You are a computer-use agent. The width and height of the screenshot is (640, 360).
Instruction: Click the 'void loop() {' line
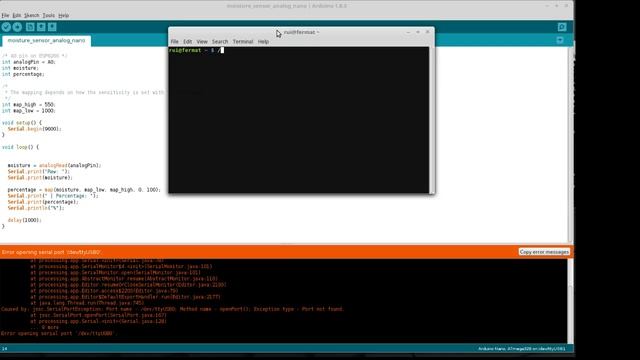(x=20, y=147)
